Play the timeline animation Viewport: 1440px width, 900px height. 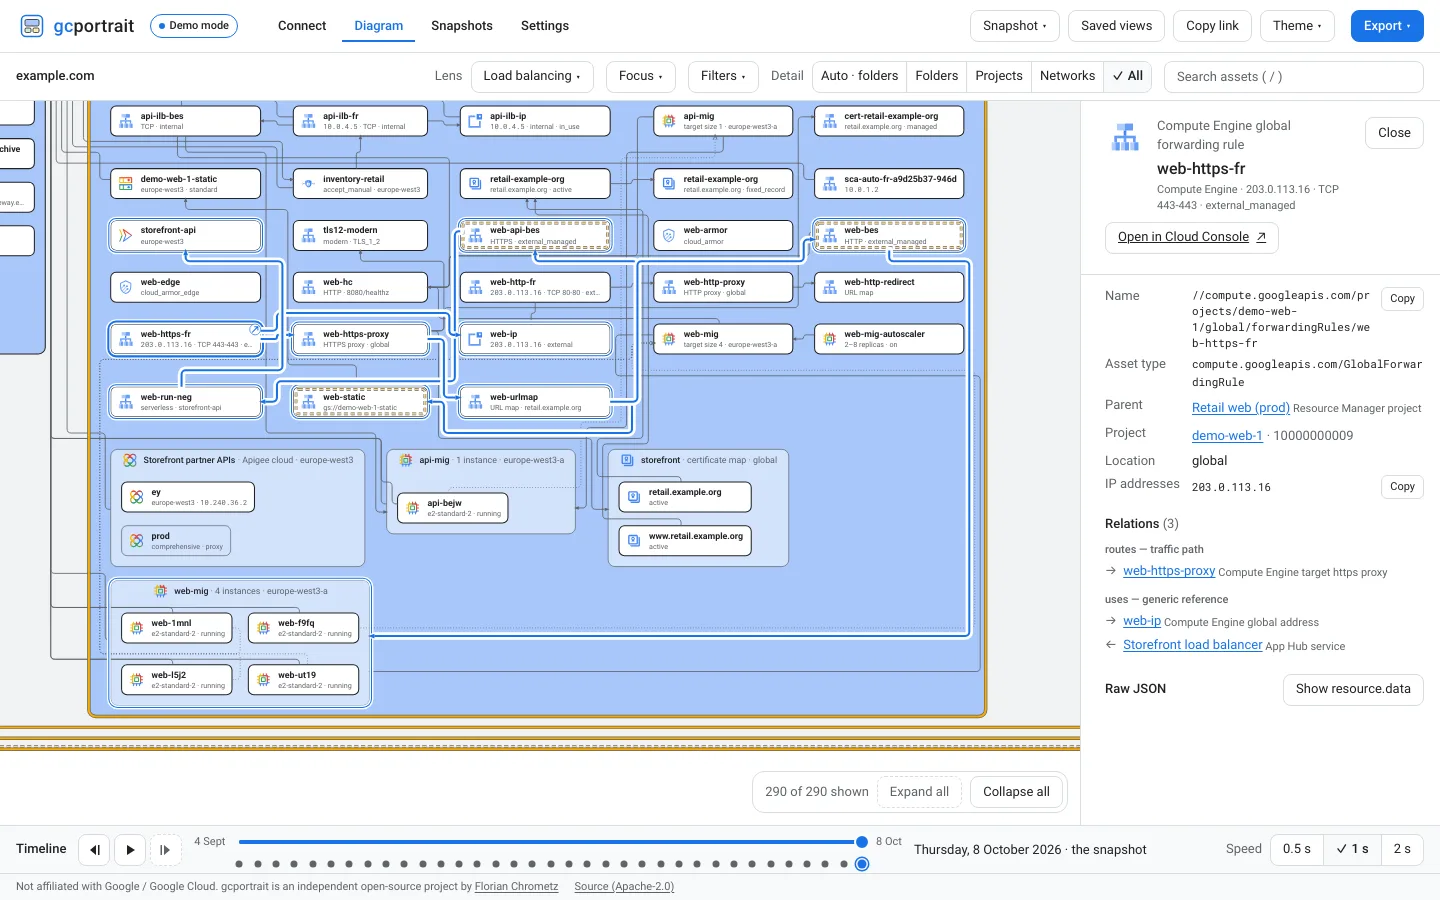130,850
